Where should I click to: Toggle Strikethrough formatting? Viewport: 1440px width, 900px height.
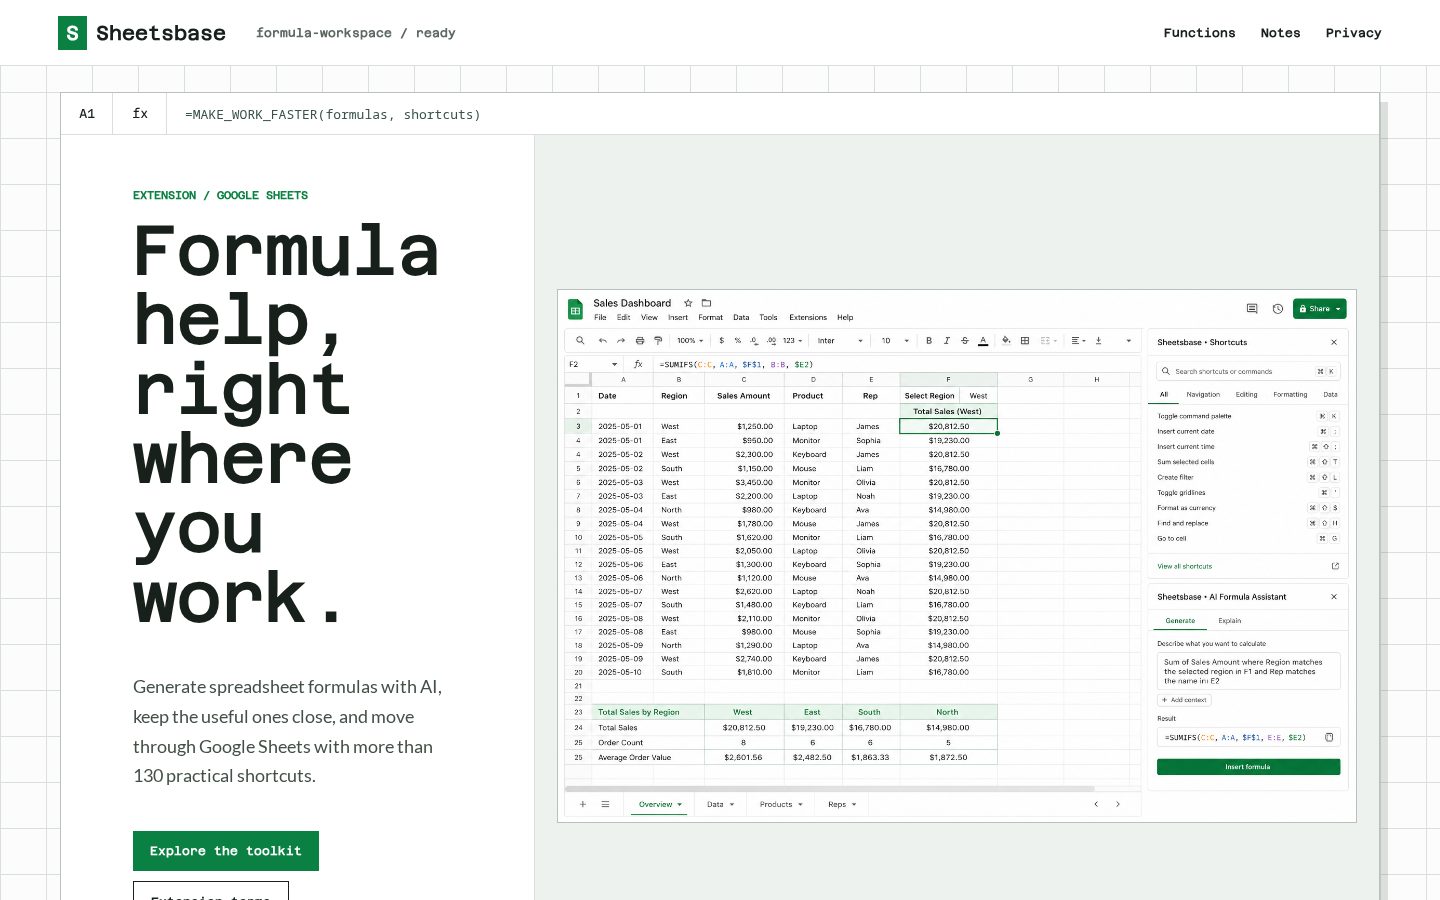pos(965,340)
